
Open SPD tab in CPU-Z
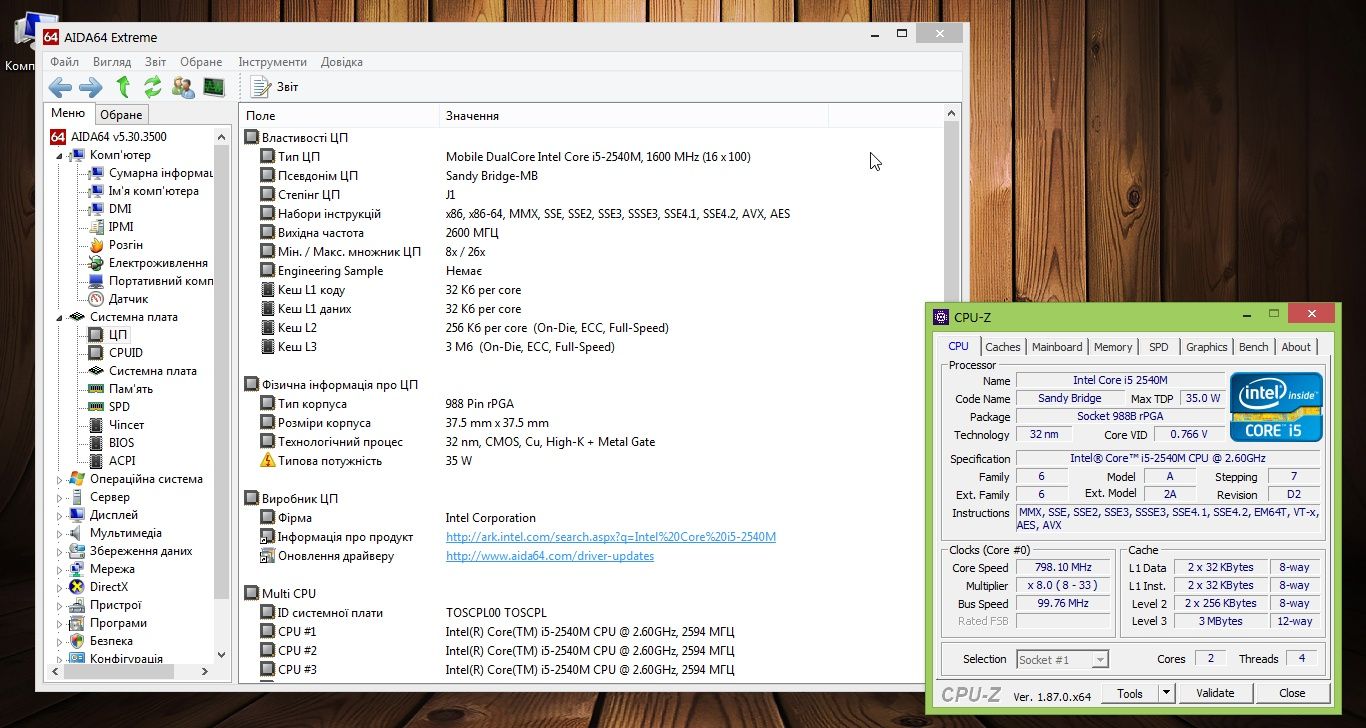(1158, 347)
